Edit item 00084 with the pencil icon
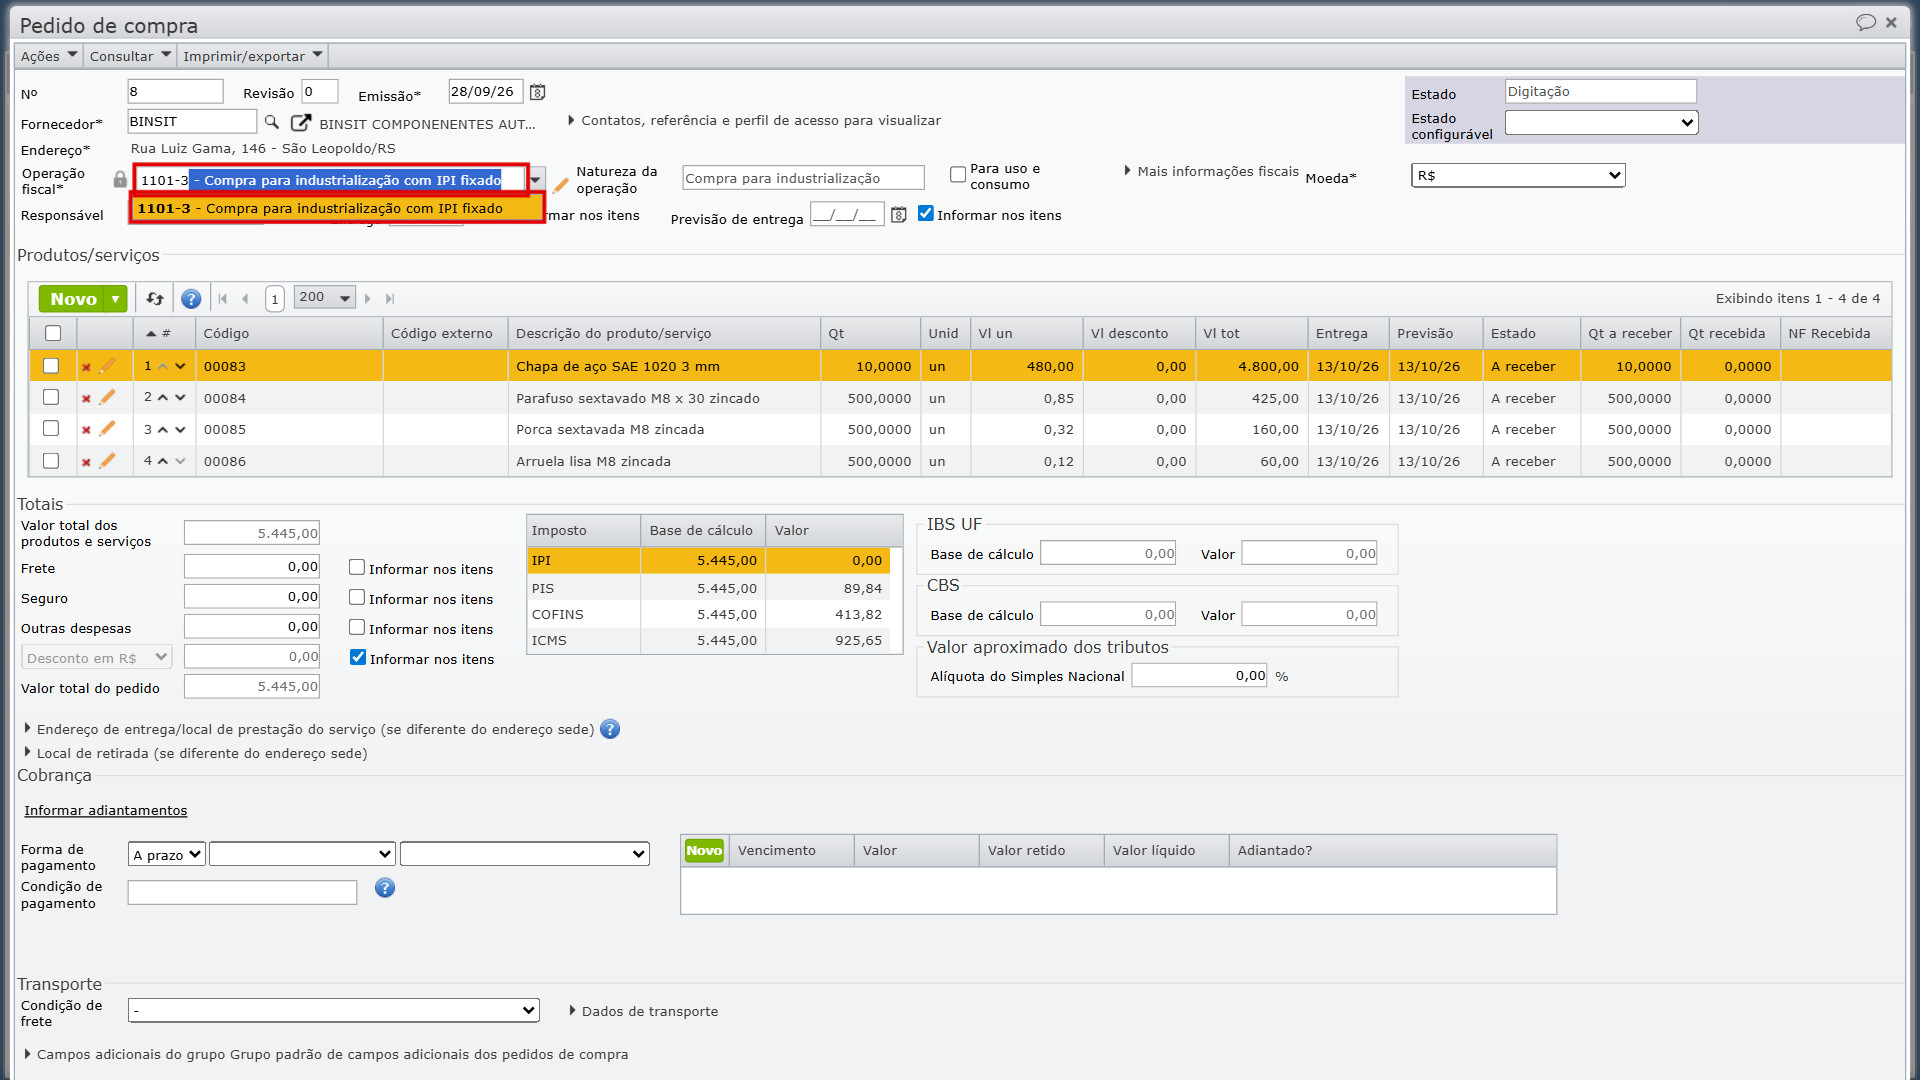1920x1080 pixels. pyautogui.click(x=107, y=397)
